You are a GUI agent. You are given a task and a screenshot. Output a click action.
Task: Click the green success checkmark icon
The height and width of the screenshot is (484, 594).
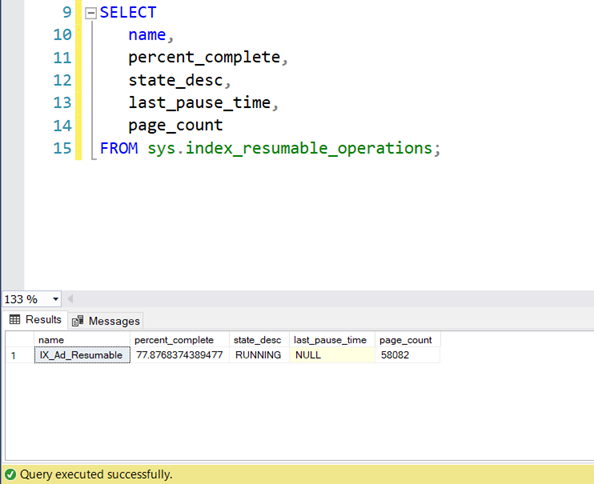coord(10,475)
